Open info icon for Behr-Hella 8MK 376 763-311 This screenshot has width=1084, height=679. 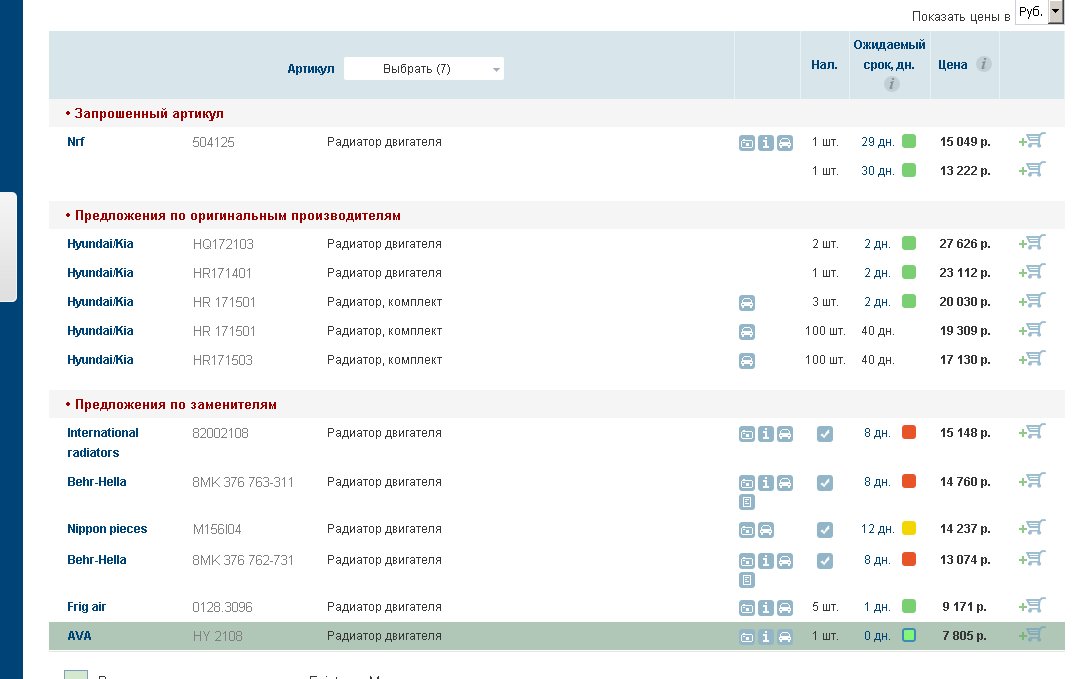[765, 483]
